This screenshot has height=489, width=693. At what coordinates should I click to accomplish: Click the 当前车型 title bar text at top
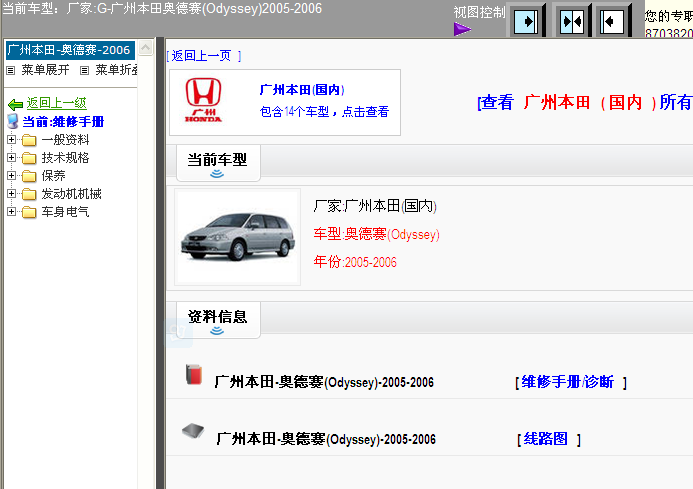(x=162, y=8)
